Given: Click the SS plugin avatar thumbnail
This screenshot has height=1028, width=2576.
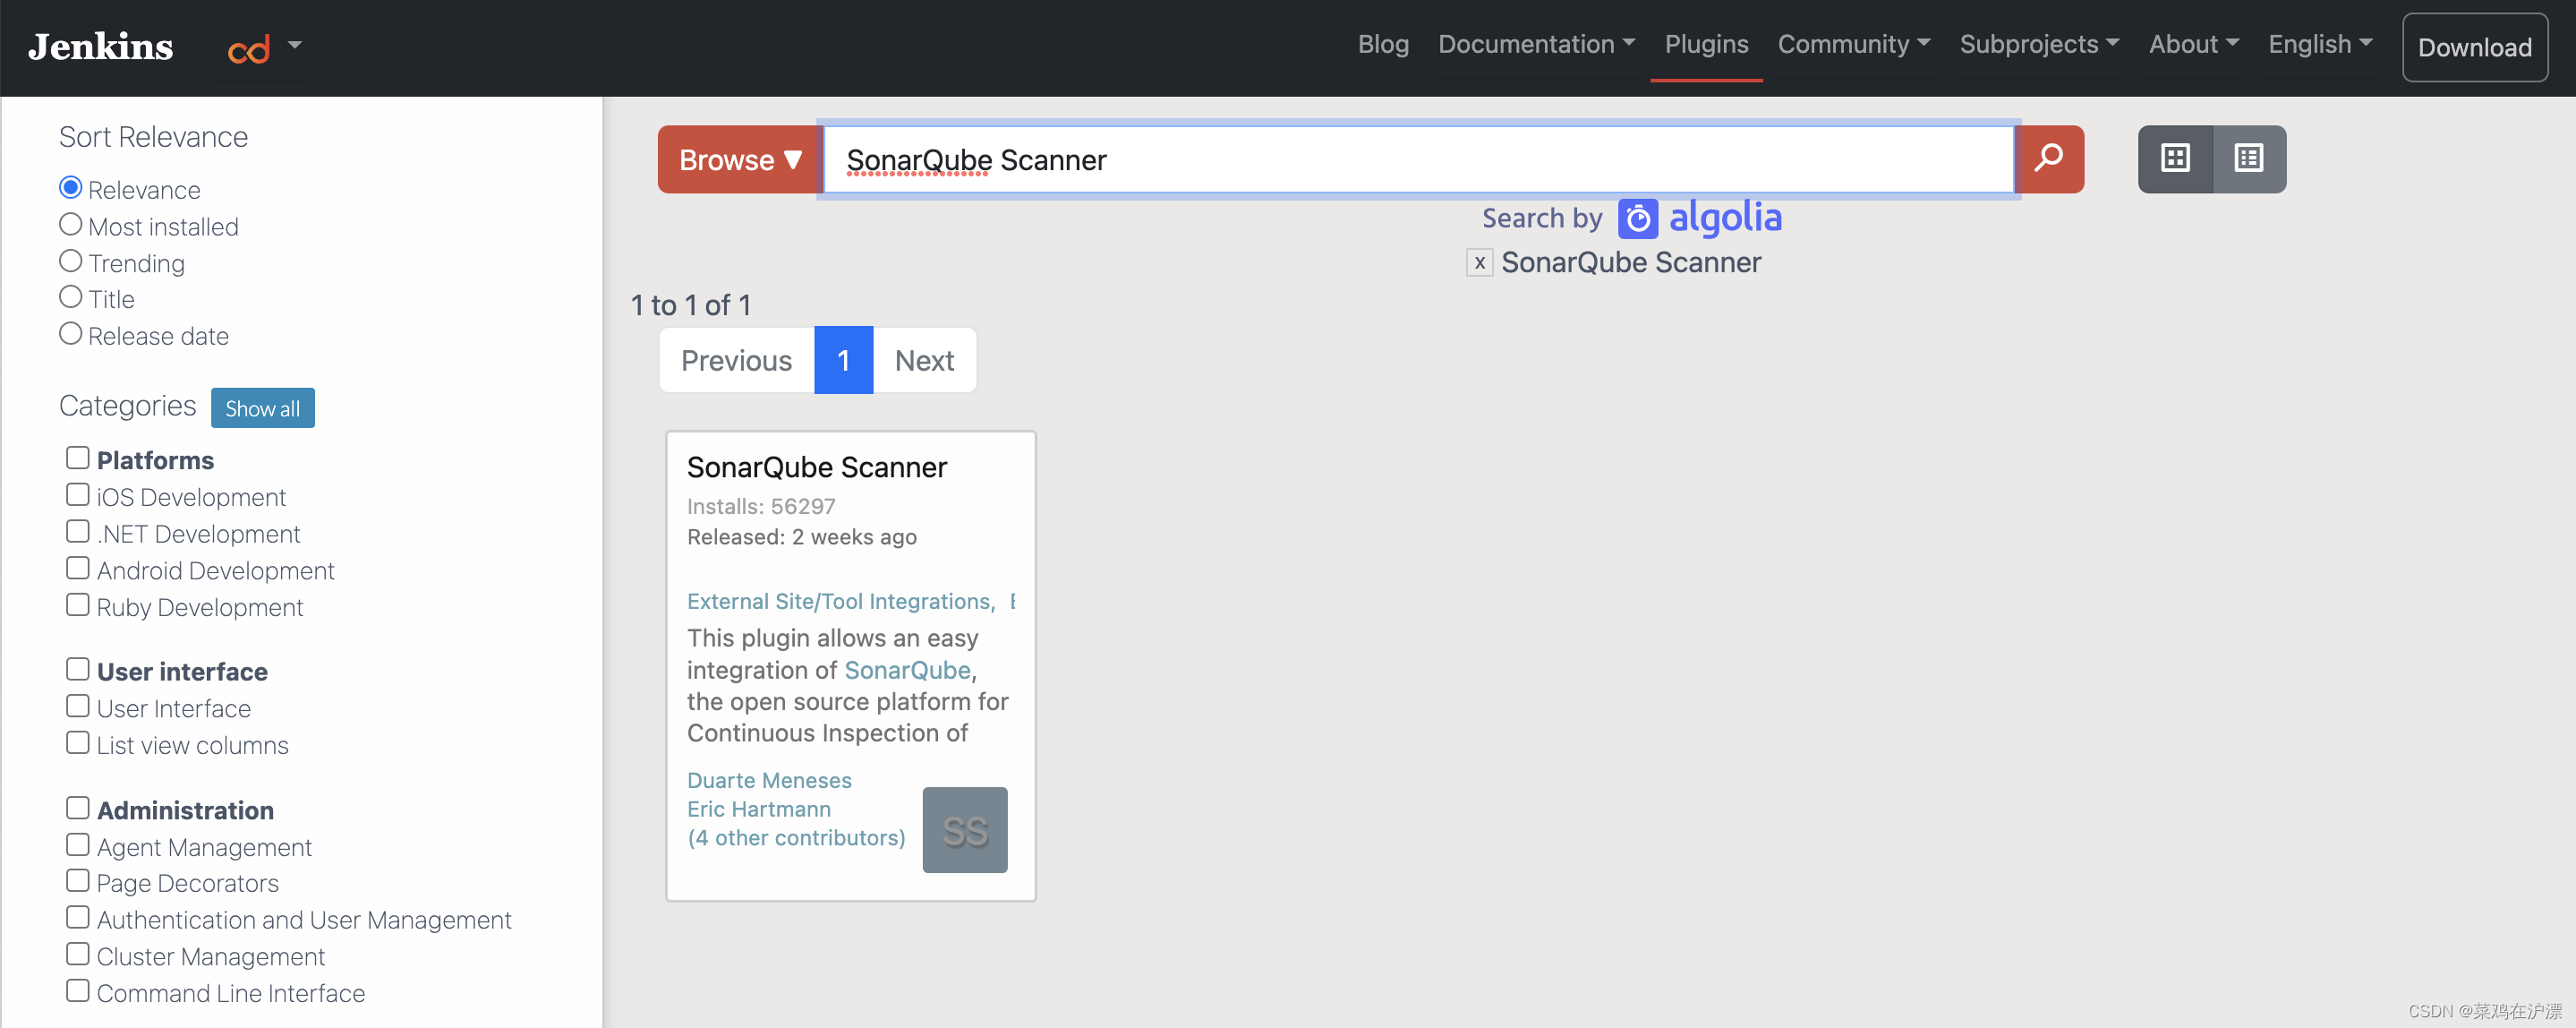Looking at the screenshot, I should click(x=964, y=829).
